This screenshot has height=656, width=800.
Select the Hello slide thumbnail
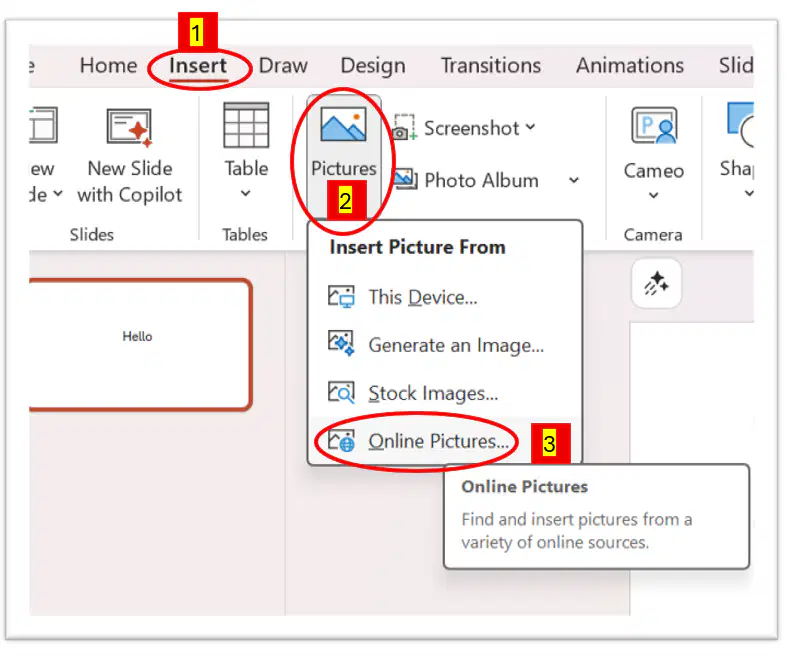(x=140, y=344)
